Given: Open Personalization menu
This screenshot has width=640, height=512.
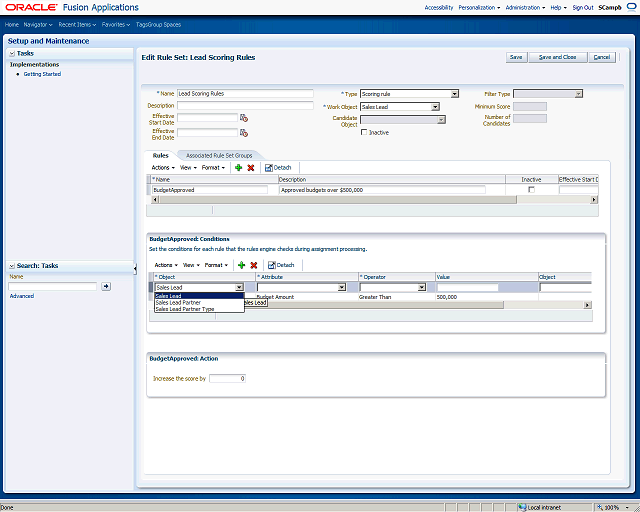Looking at the screenshot, I should [x=479, y=7].
